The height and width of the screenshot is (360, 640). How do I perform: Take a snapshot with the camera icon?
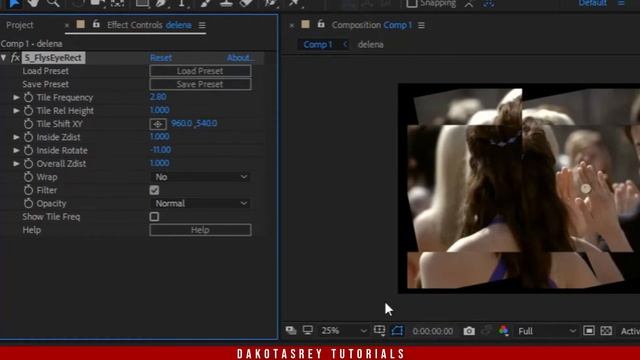click(x=469, y=331)
